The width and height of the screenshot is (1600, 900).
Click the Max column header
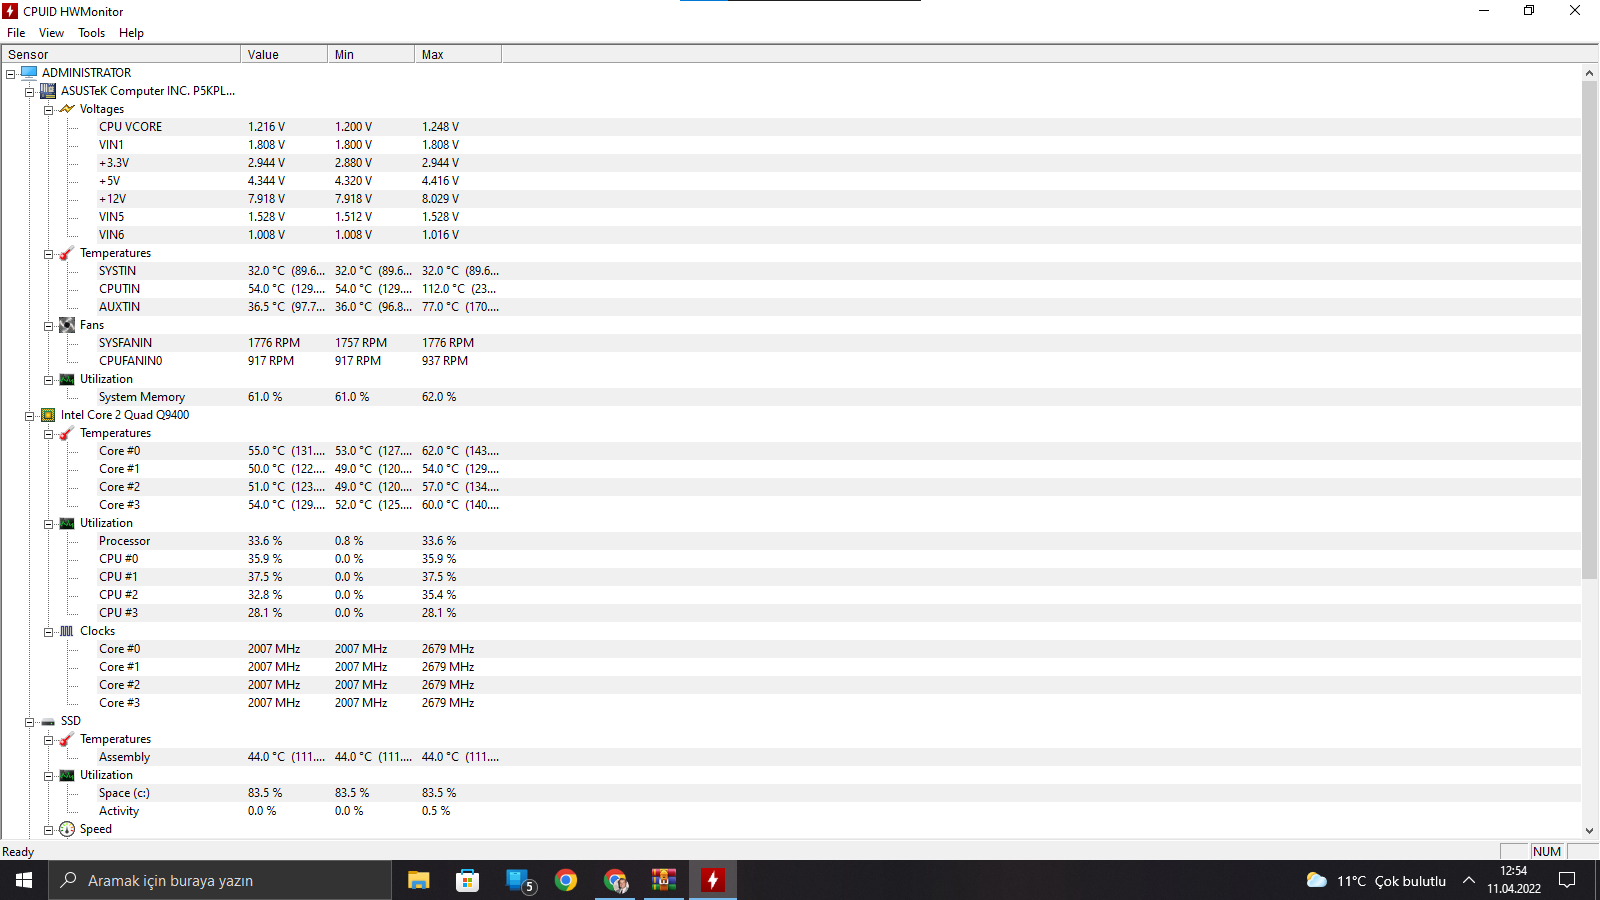pos(458,54)
